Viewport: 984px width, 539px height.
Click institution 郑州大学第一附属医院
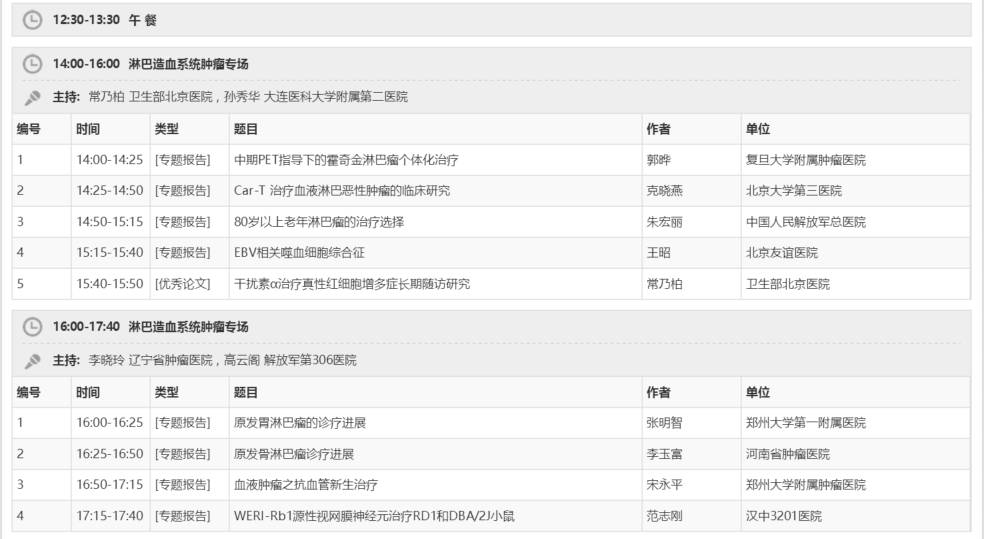coord(806,423)
